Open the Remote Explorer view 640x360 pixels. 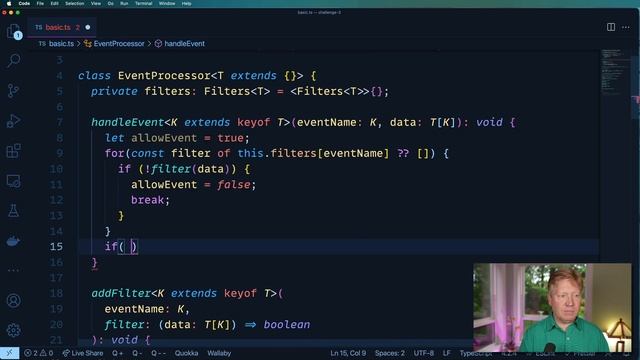(13, 181)
